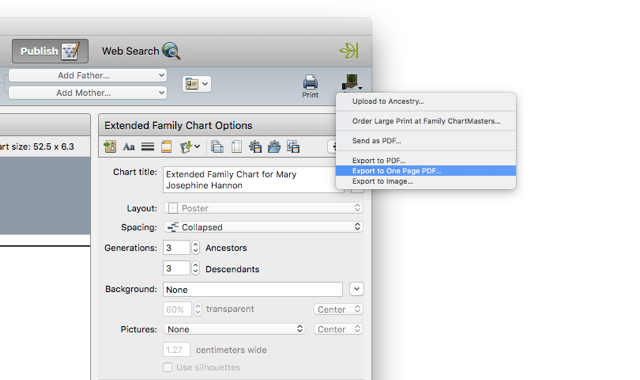The image size is (640, 380).
Task: Open the Fonts (Aa) options icon
Action: pos(129,147)
